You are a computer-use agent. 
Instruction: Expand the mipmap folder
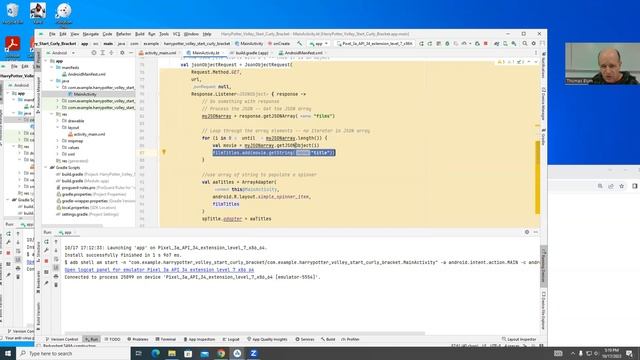point(58,141)
